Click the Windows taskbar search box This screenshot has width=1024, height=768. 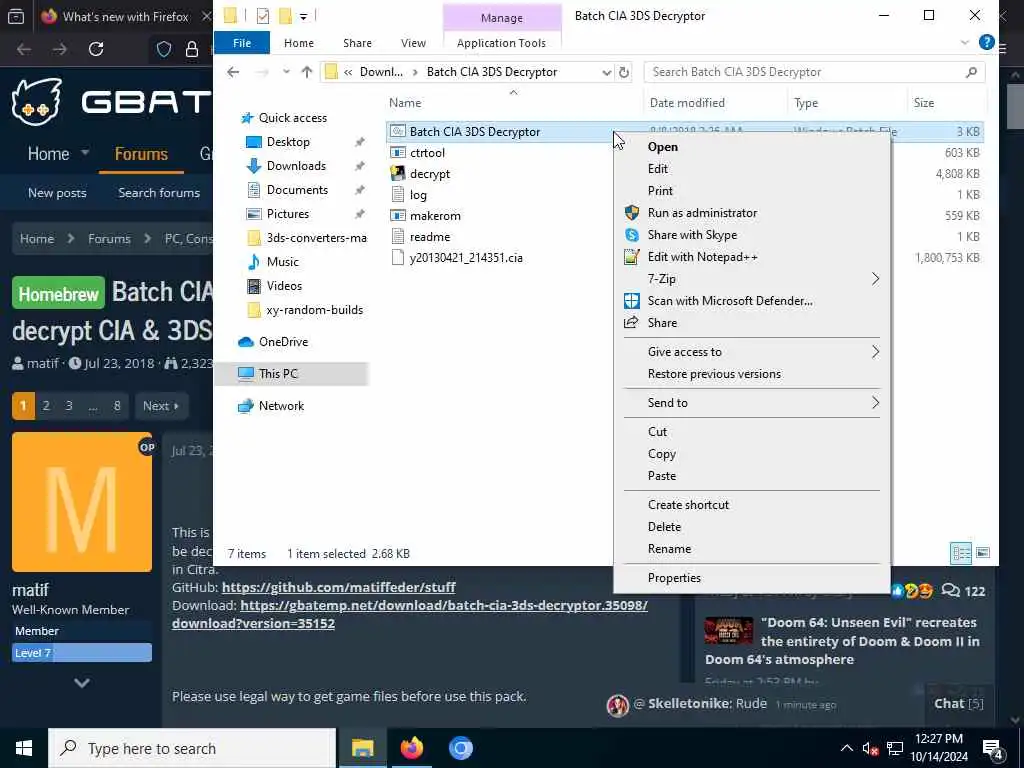click(192, 748)
